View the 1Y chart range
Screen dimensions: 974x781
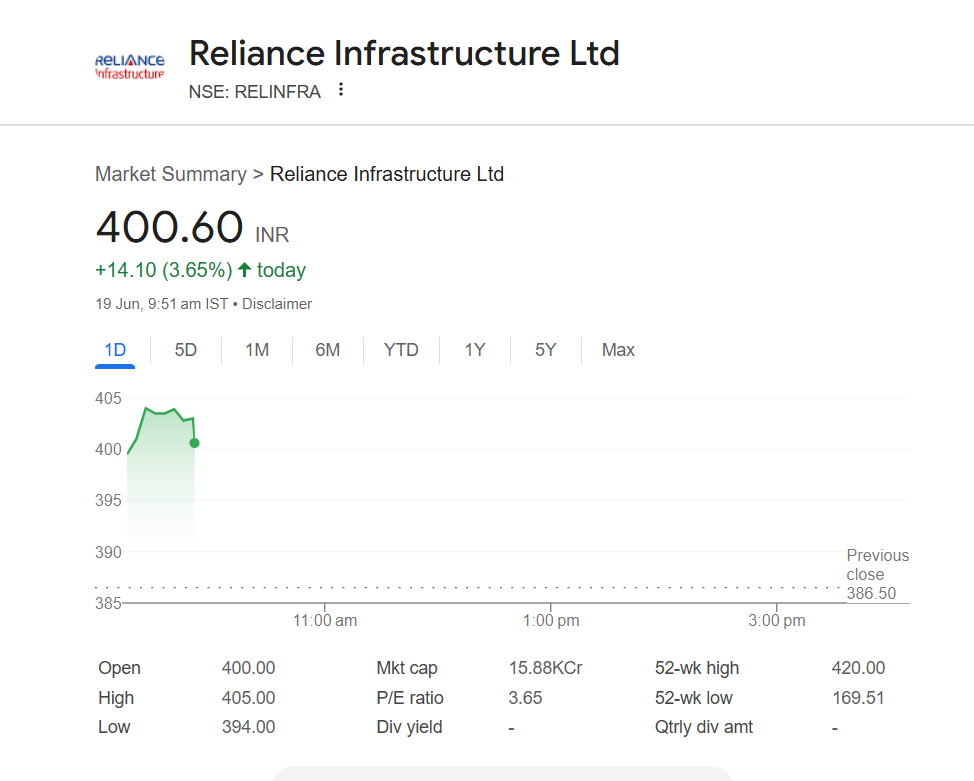[475, 350]
